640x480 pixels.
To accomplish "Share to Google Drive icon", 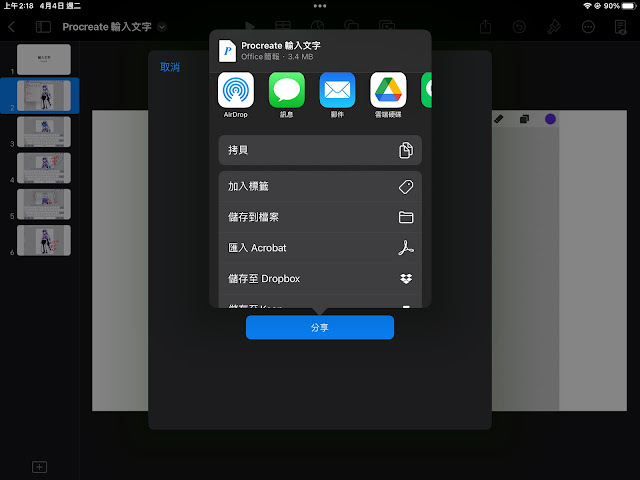I will click(x=388, y=90).
